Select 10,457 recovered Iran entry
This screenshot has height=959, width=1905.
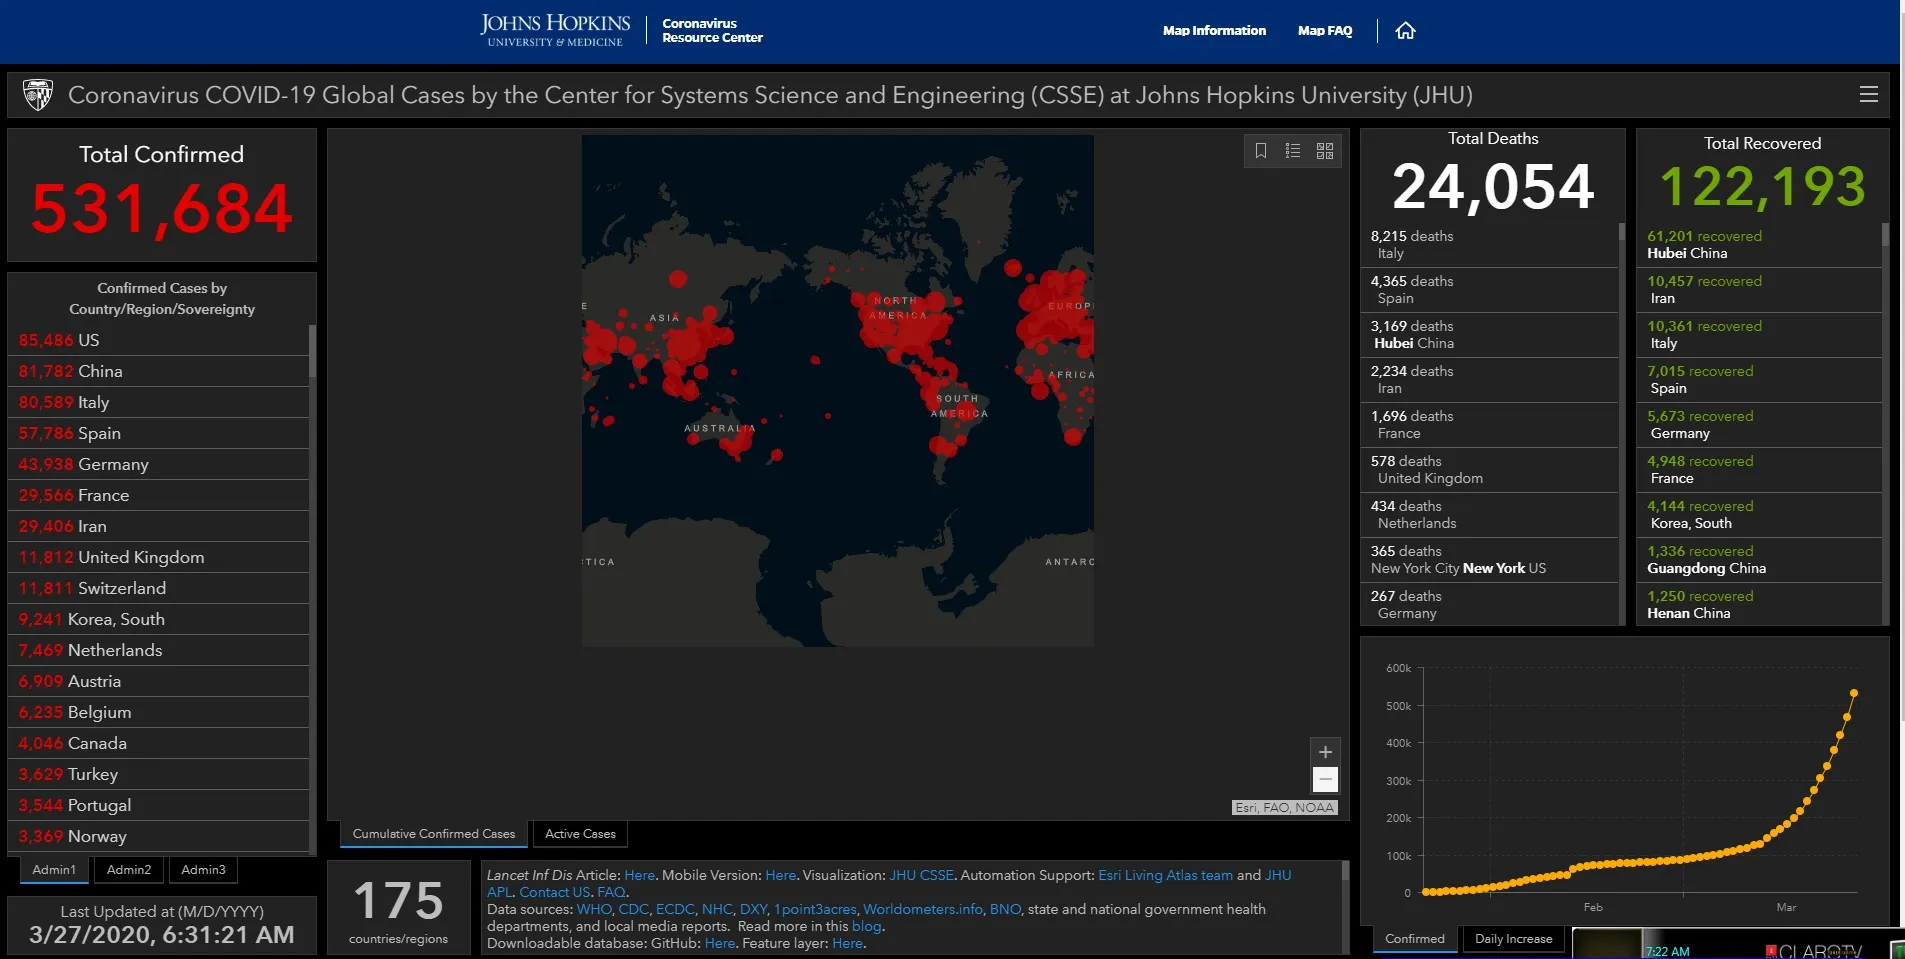[1760, 290]
